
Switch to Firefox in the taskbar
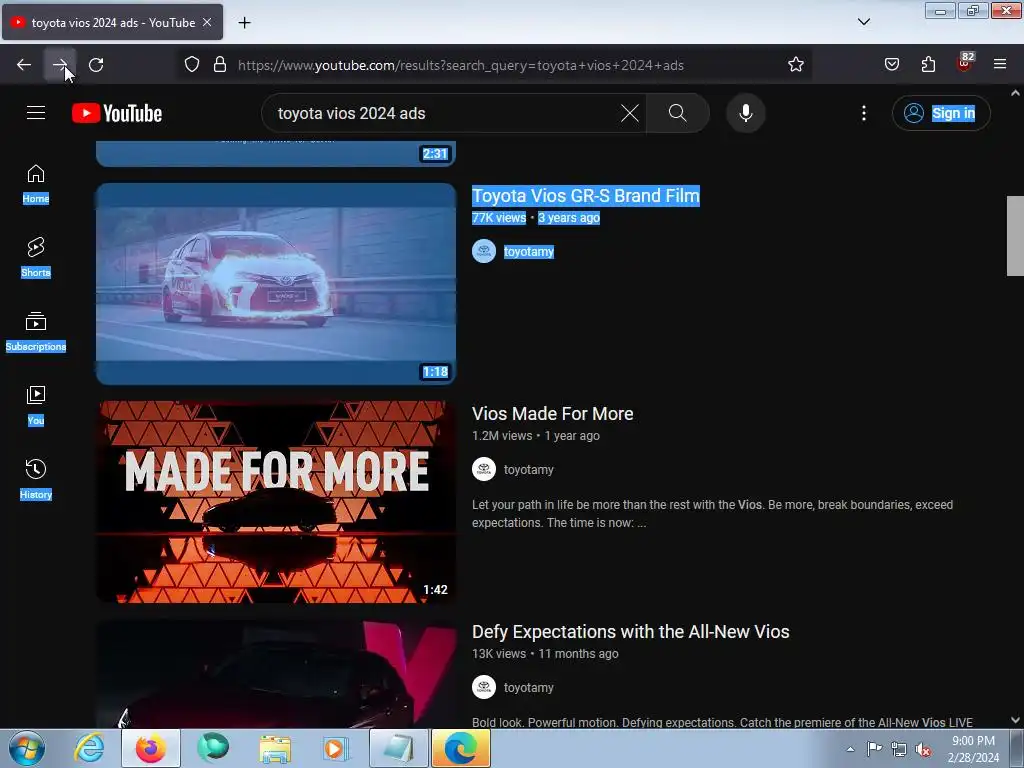click(x=151, y=748)
